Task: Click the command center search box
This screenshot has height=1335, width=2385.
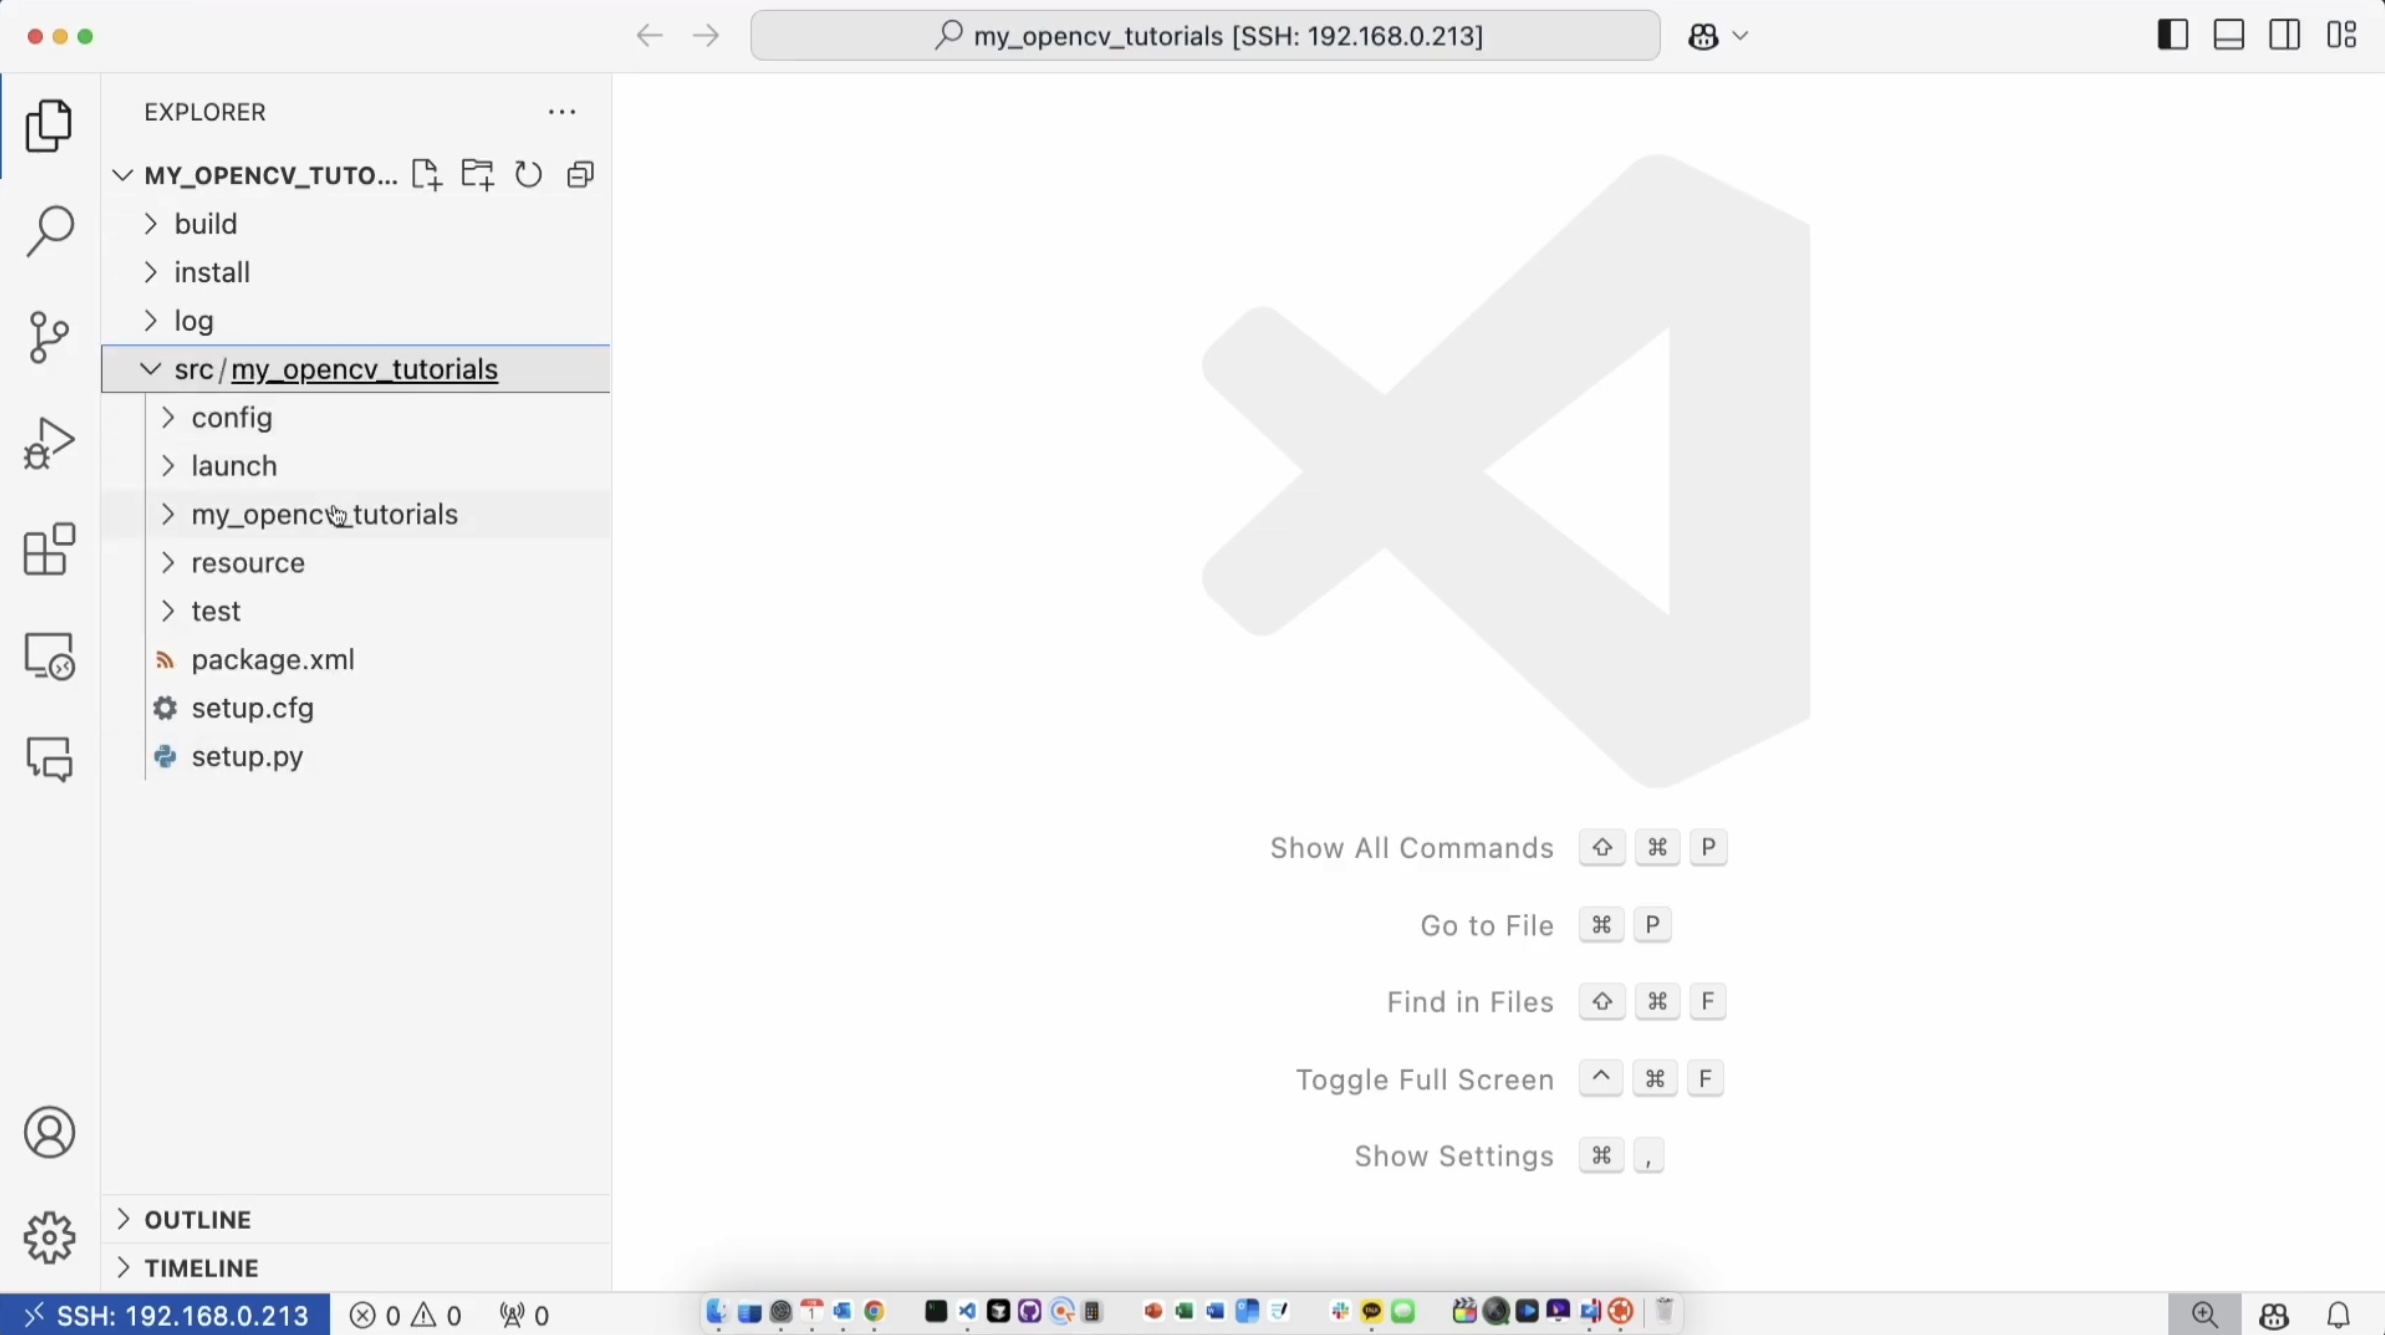Action: [1205, 36]
